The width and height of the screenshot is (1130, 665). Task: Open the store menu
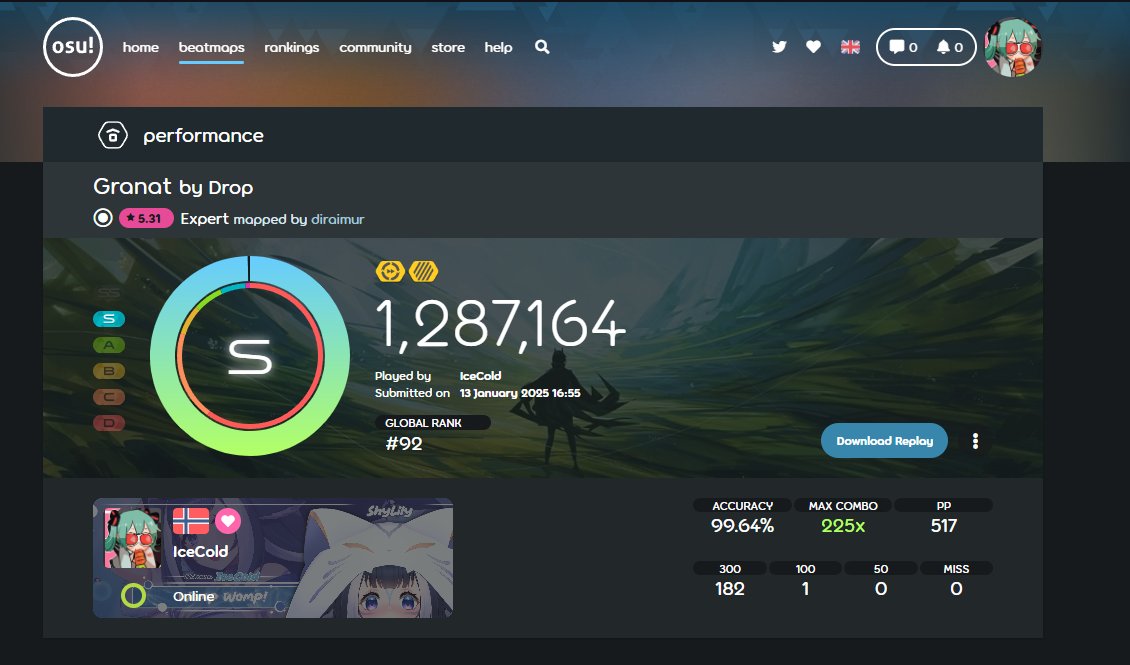pos(448,47)
